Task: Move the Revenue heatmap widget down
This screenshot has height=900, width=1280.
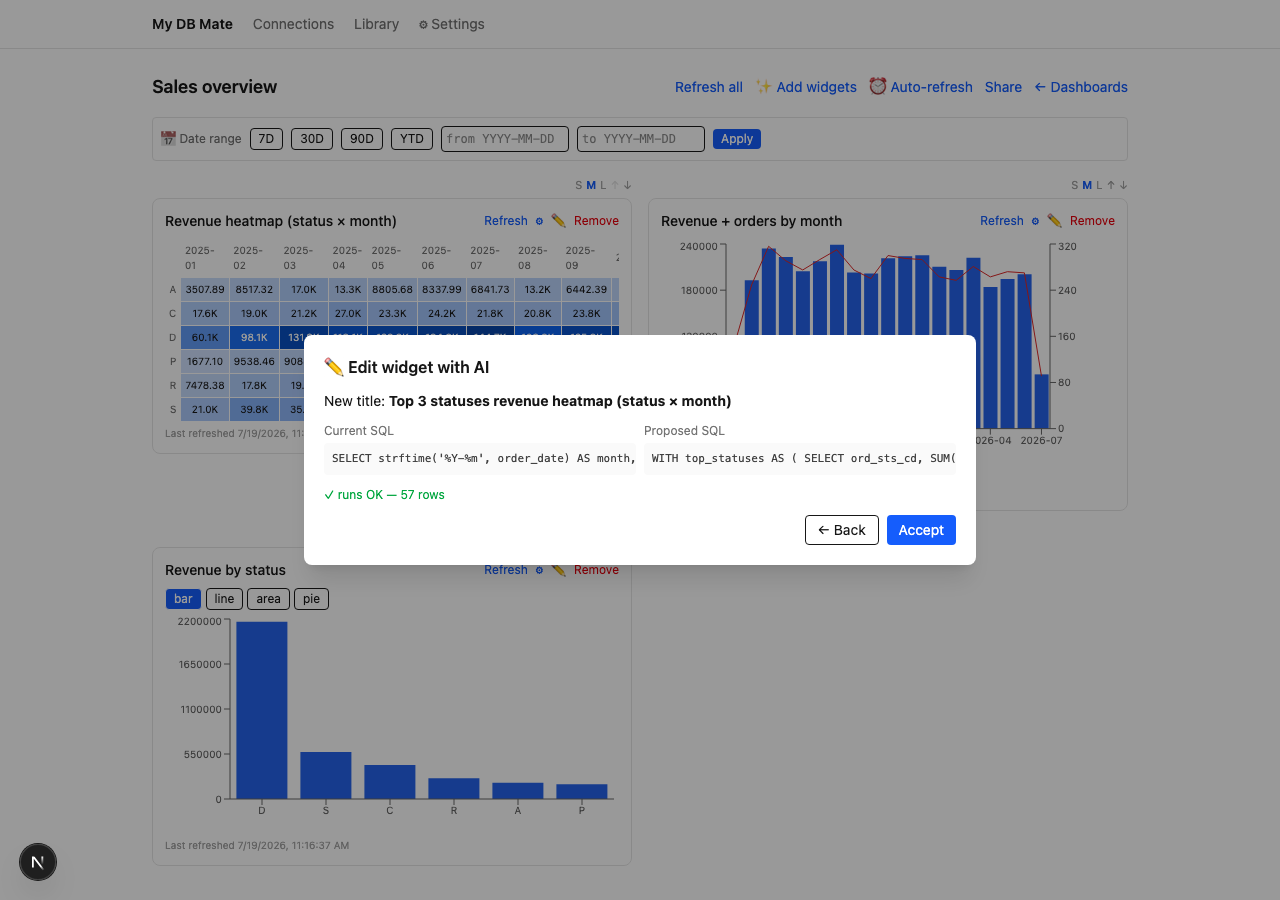Action: click(x=627, y=185)
